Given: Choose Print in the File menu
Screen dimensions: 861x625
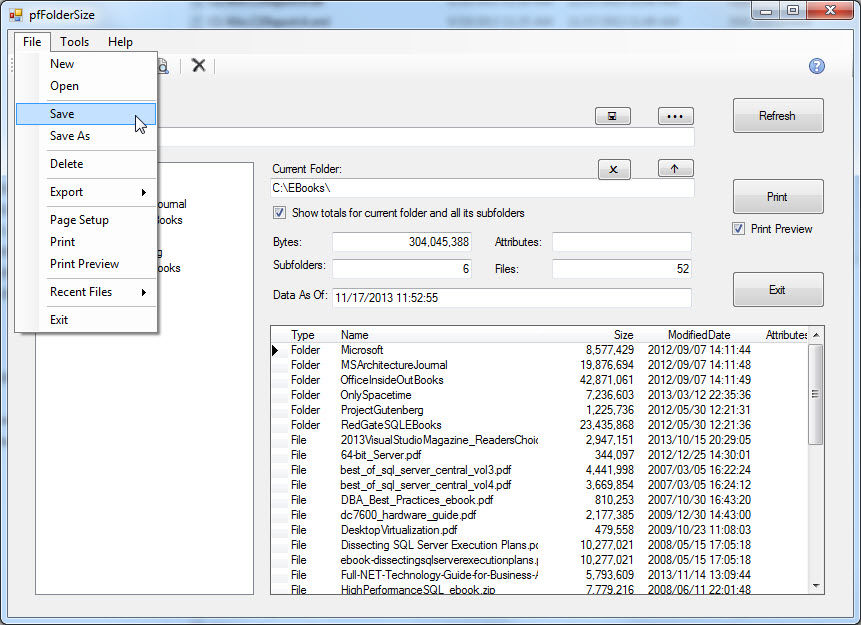Looking at the screenshot, I should 86,242.
